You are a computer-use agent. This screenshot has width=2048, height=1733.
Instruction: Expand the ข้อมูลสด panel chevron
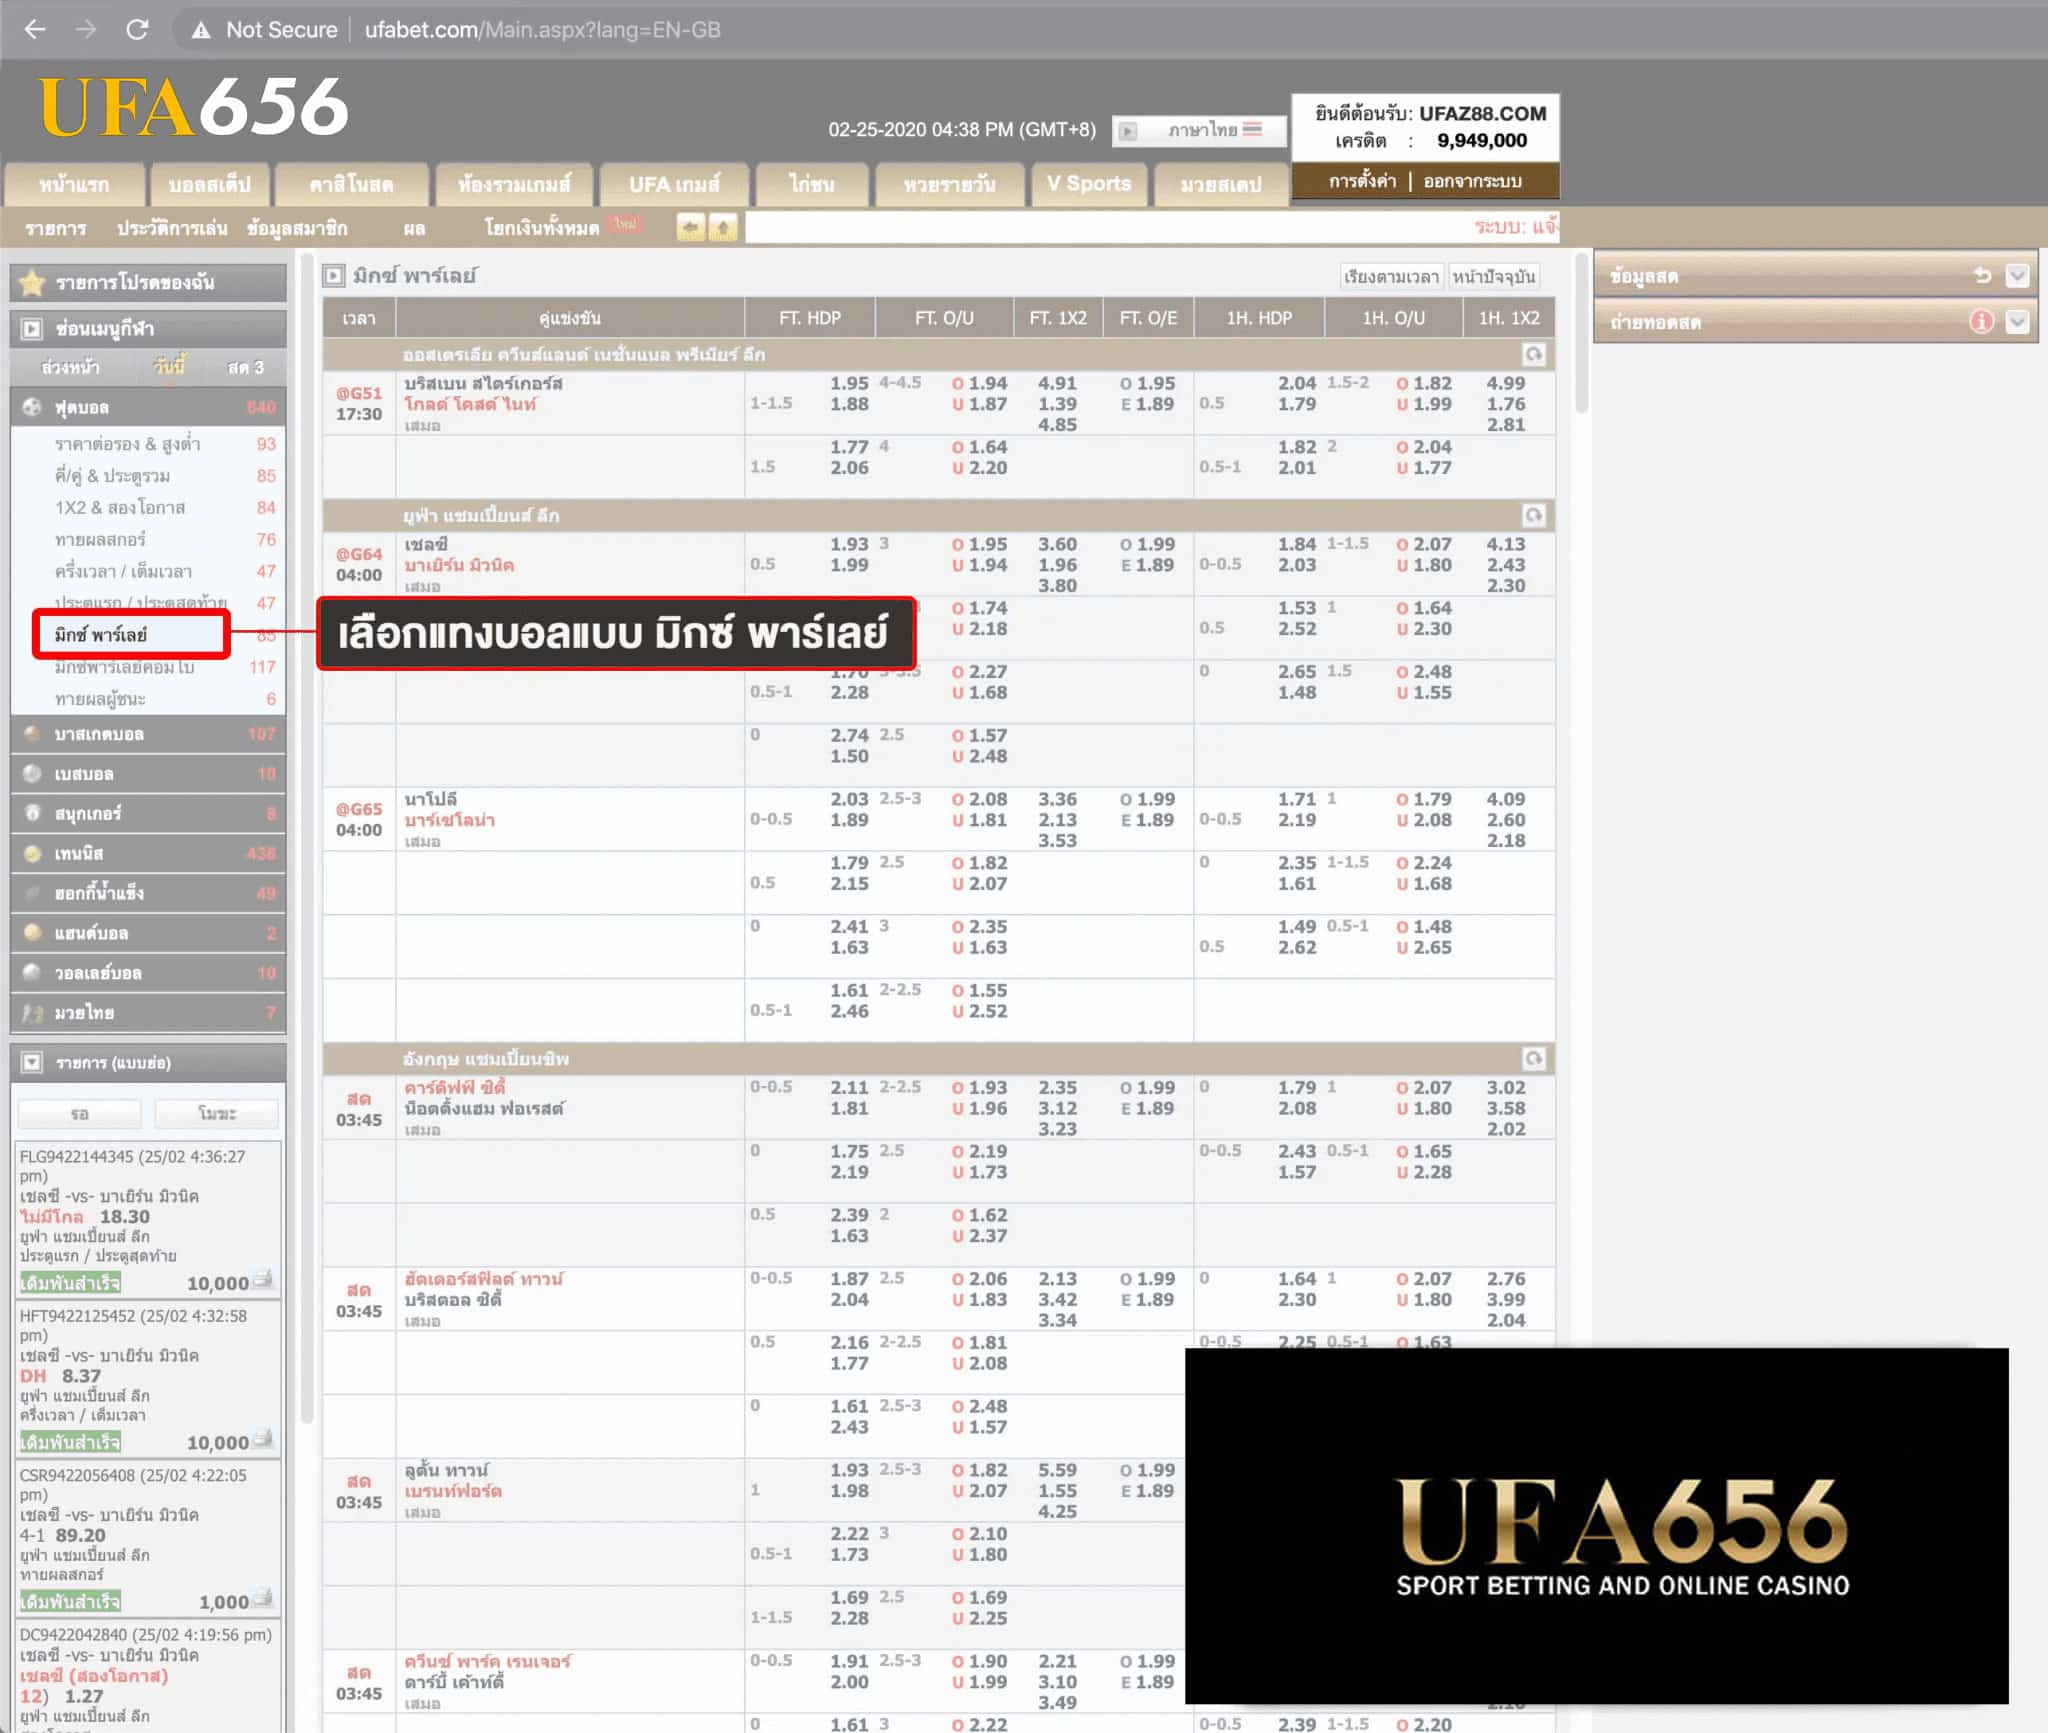point(2017,276)
